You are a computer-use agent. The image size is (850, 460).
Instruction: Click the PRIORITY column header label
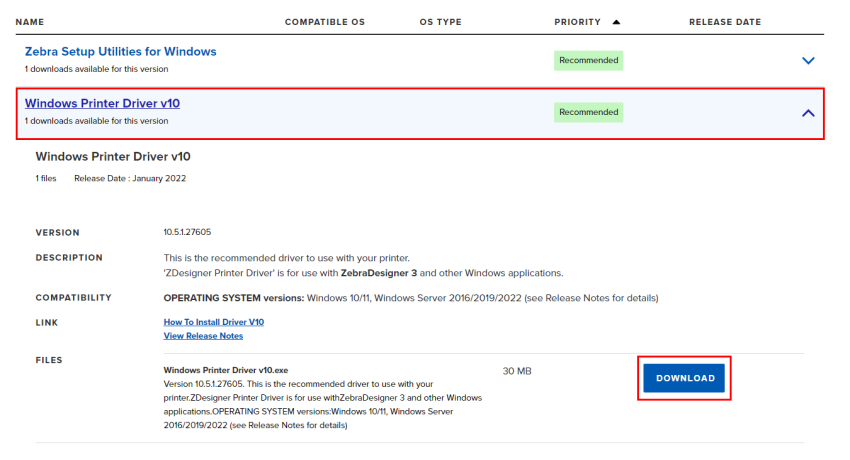tap(577, 22)
